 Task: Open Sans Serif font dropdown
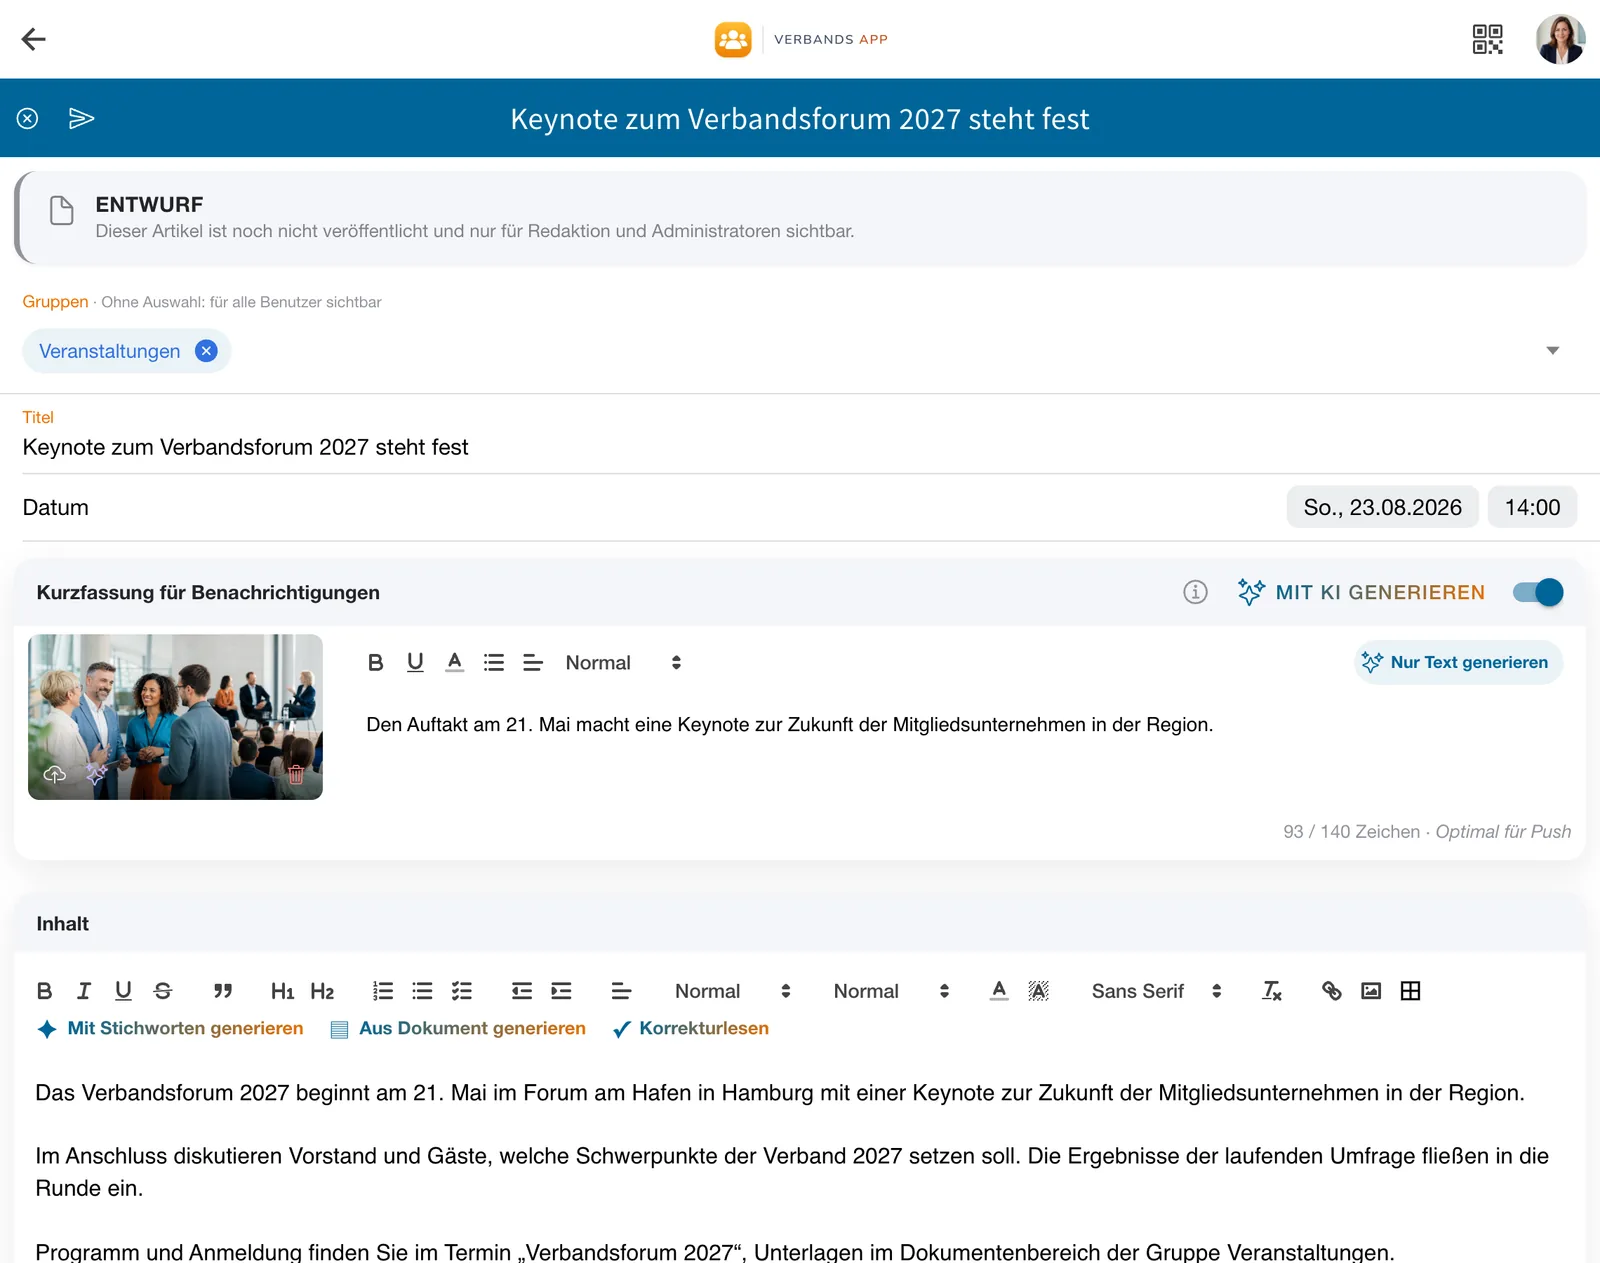1156,991
